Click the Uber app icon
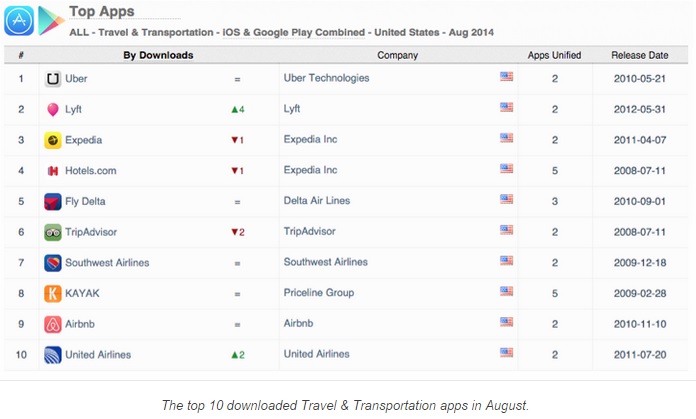The height and width of the screenshot is (419, 696). coord(53,78)
